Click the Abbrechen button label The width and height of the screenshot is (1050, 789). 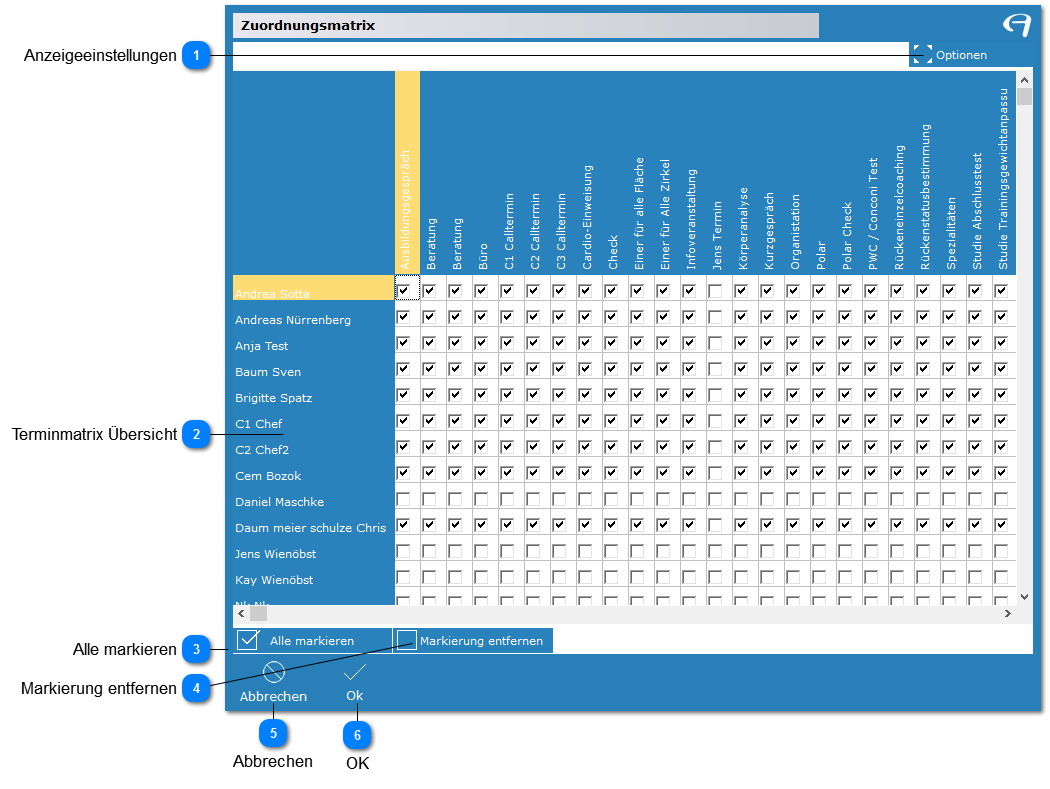[273, 697]
